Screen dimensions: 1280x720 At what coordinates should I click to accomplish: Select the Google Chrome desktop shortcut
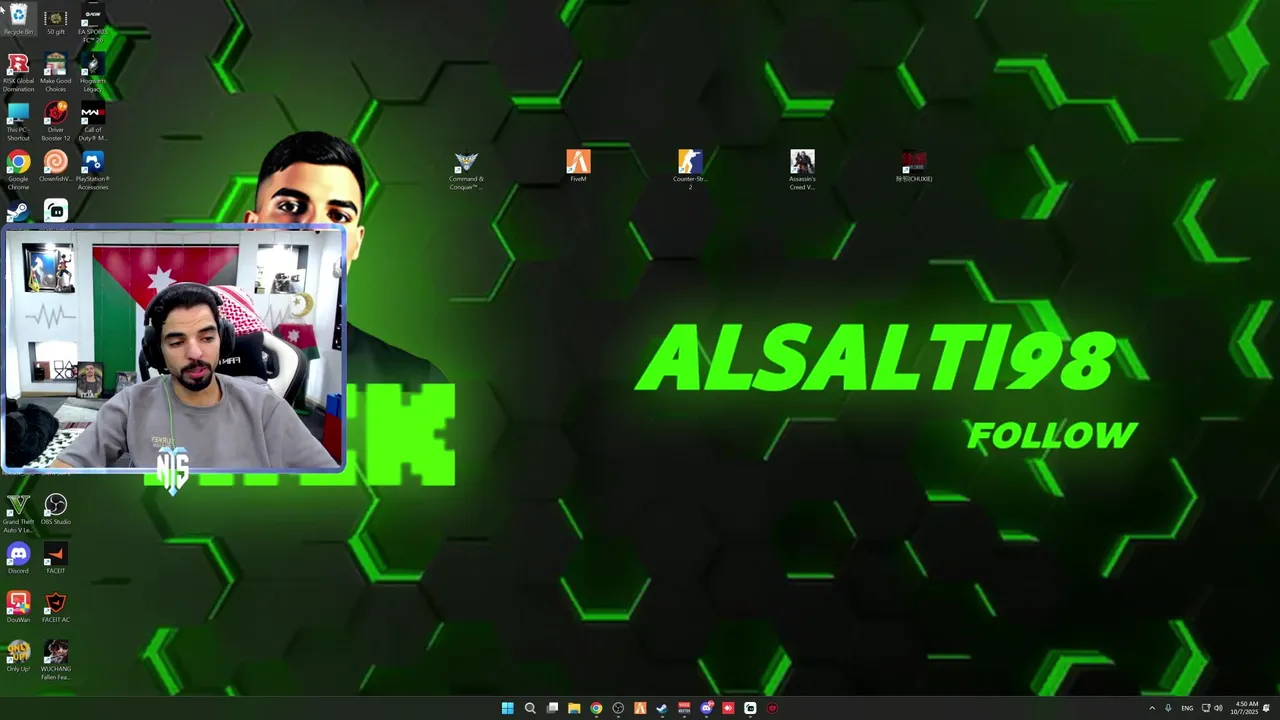coord(18,171)
